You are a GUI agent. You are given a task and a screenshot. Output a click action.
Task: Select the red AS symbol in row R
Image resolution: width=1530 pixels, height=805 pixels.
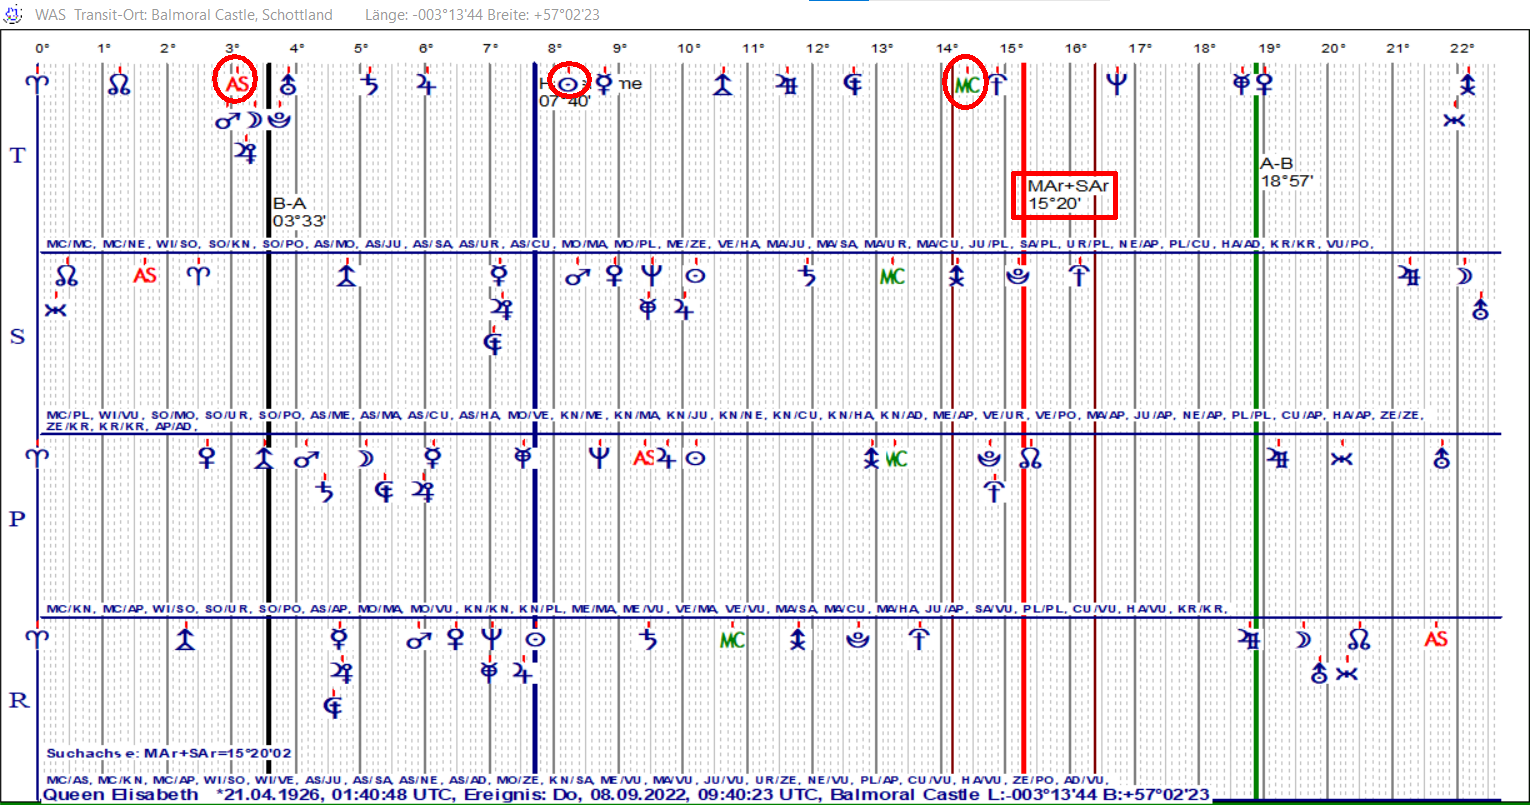[1436, 638]
